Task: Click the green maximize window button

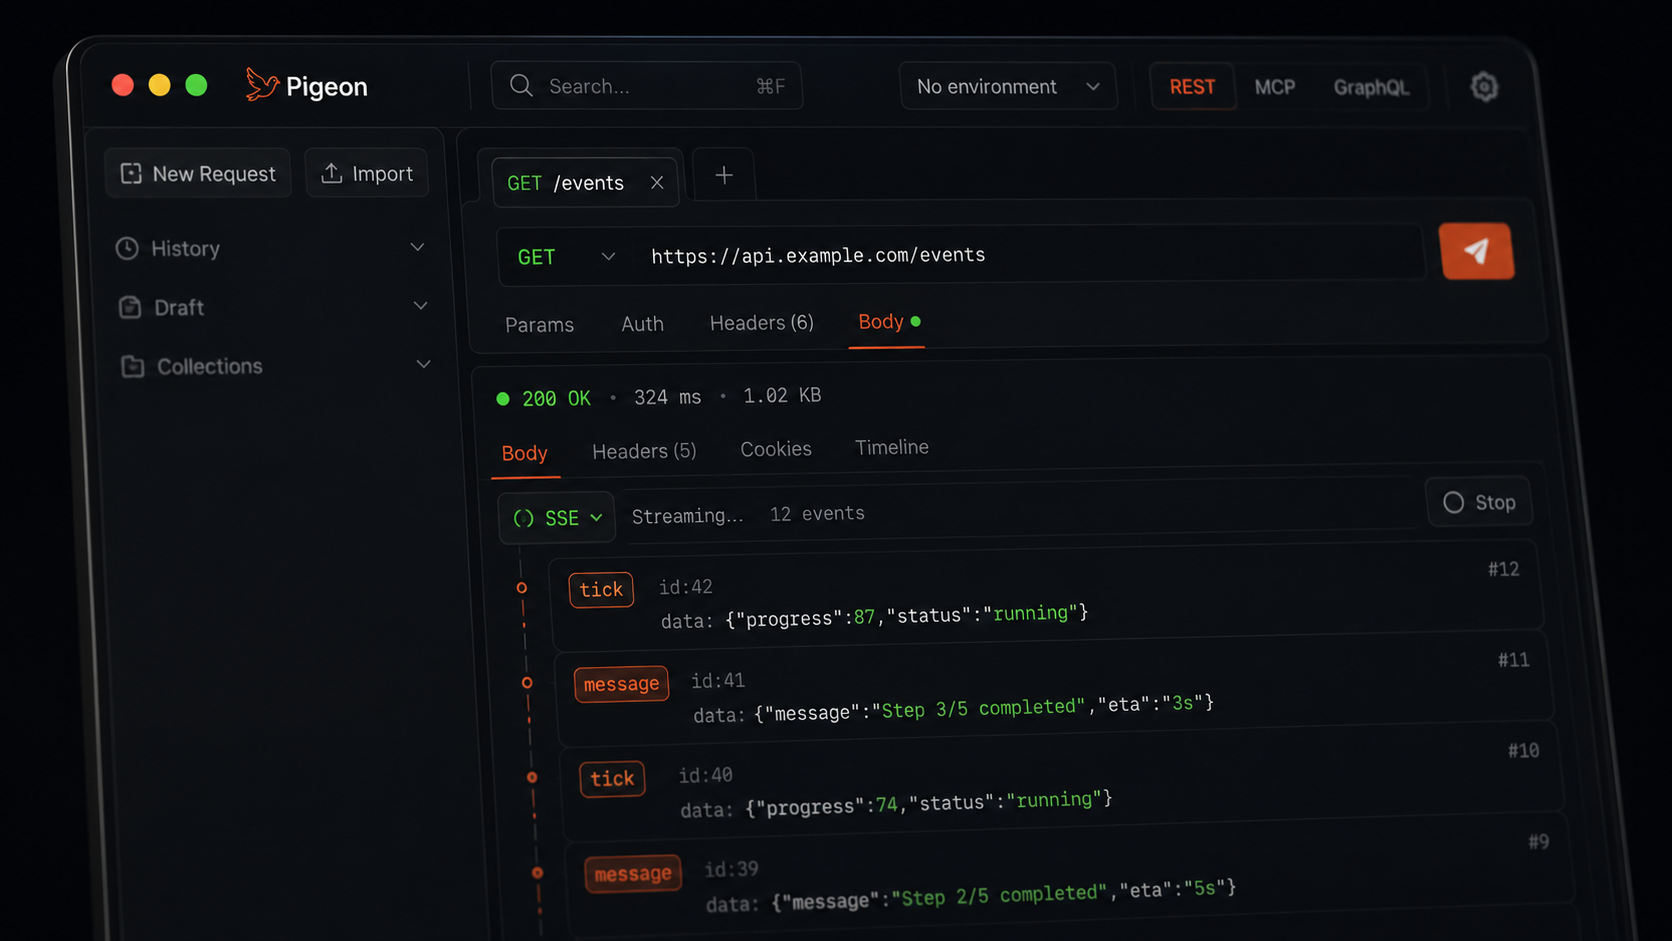Action: (x=196, y=85)
